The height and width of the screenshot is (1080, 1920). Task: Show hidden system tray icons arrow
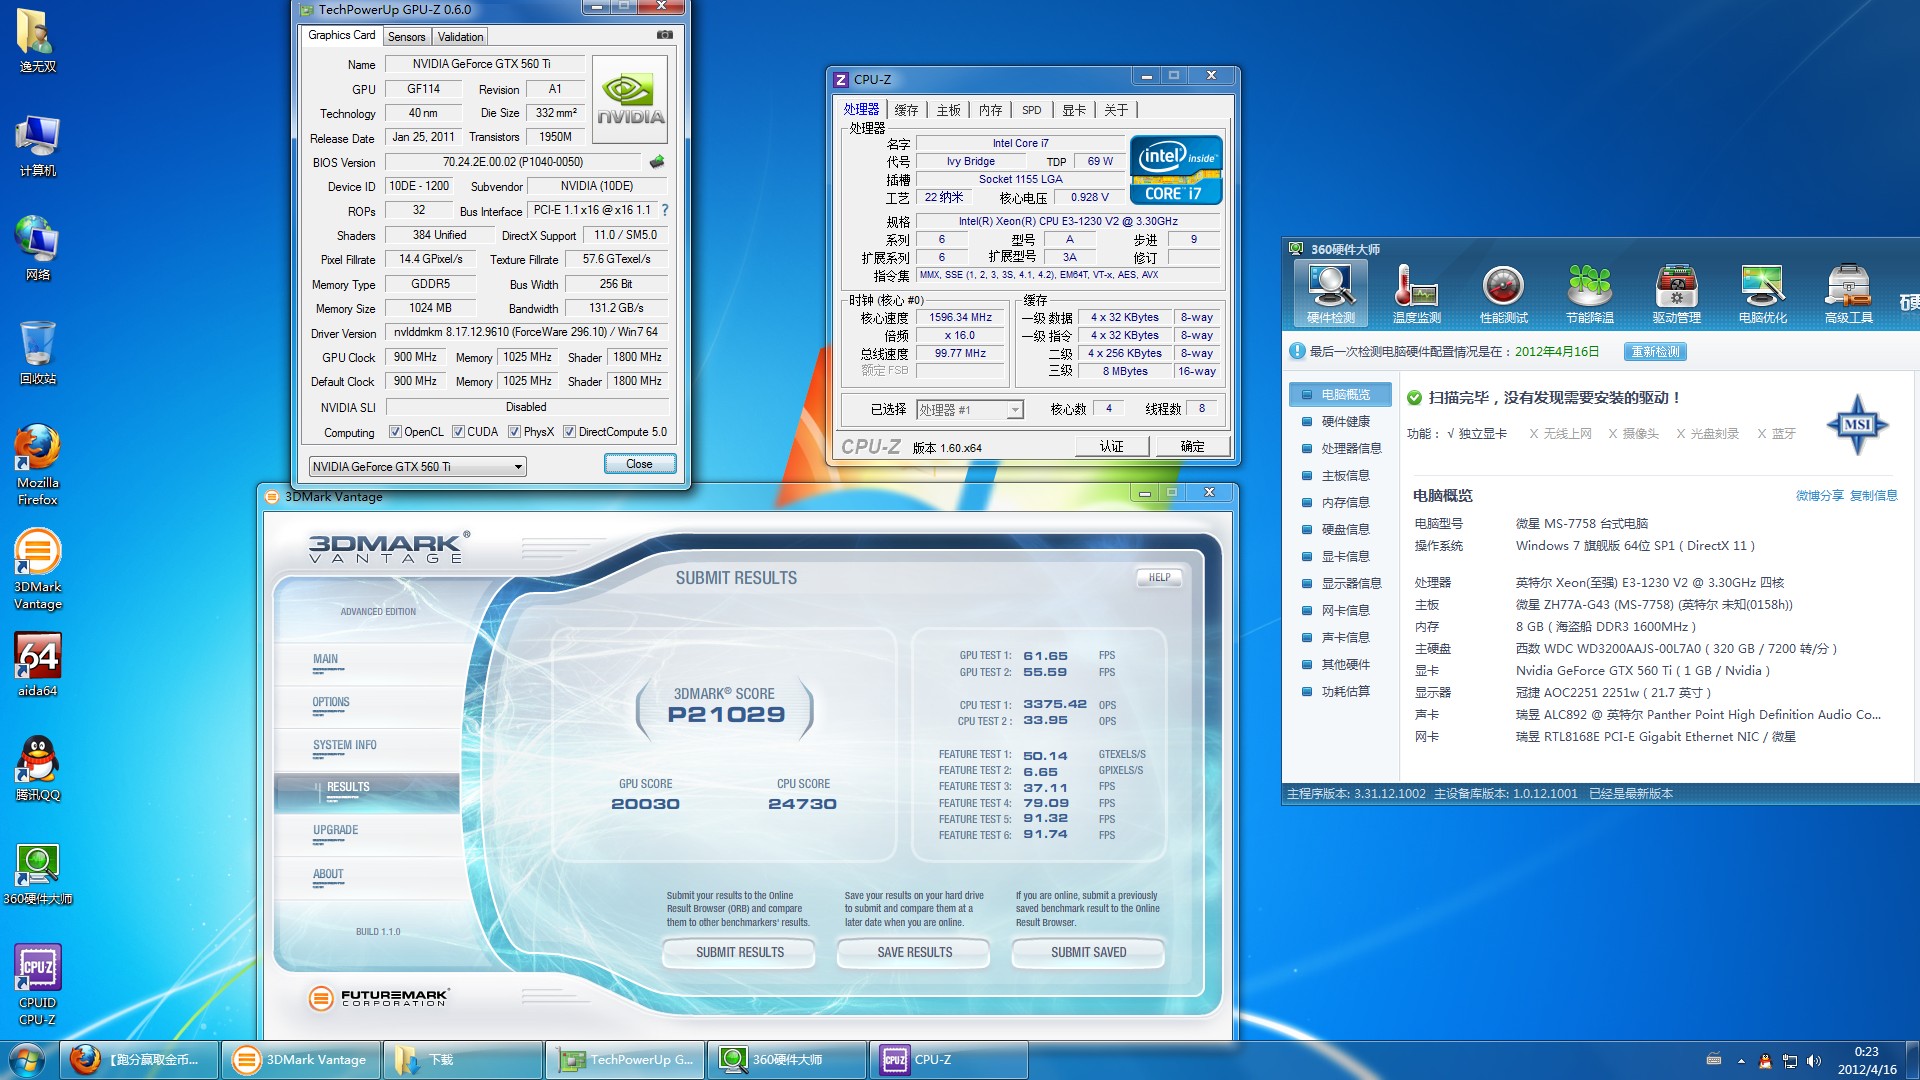click(1741, 1061)
